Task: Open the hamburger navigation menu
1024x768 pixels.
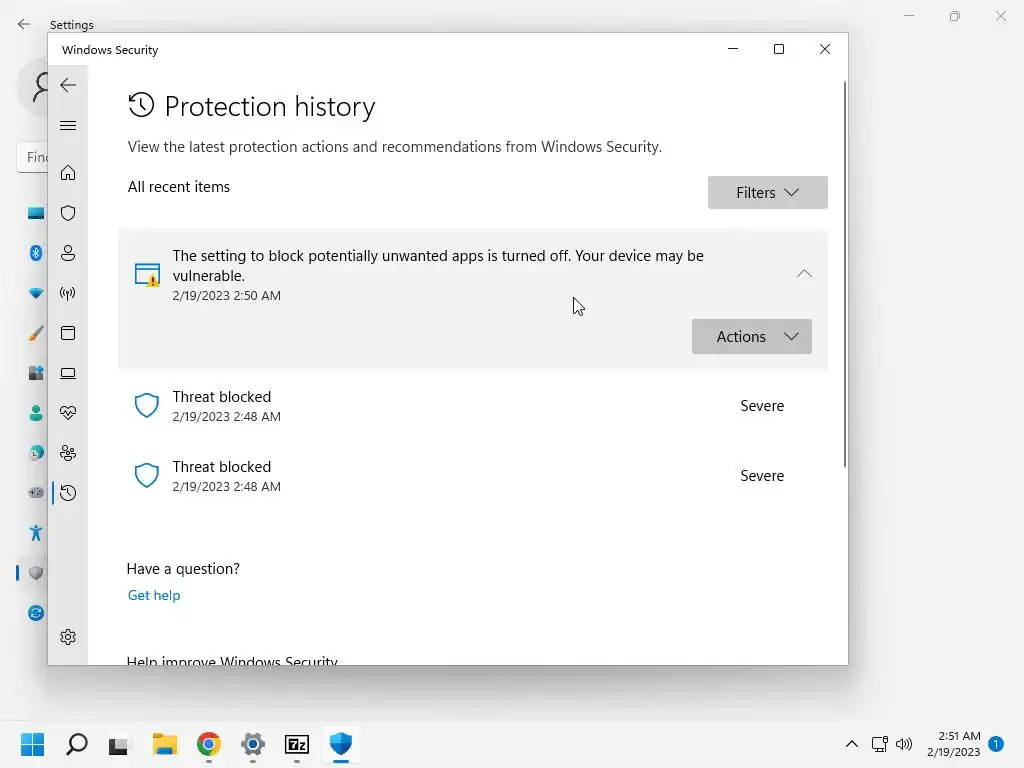Action: (68, 125)
